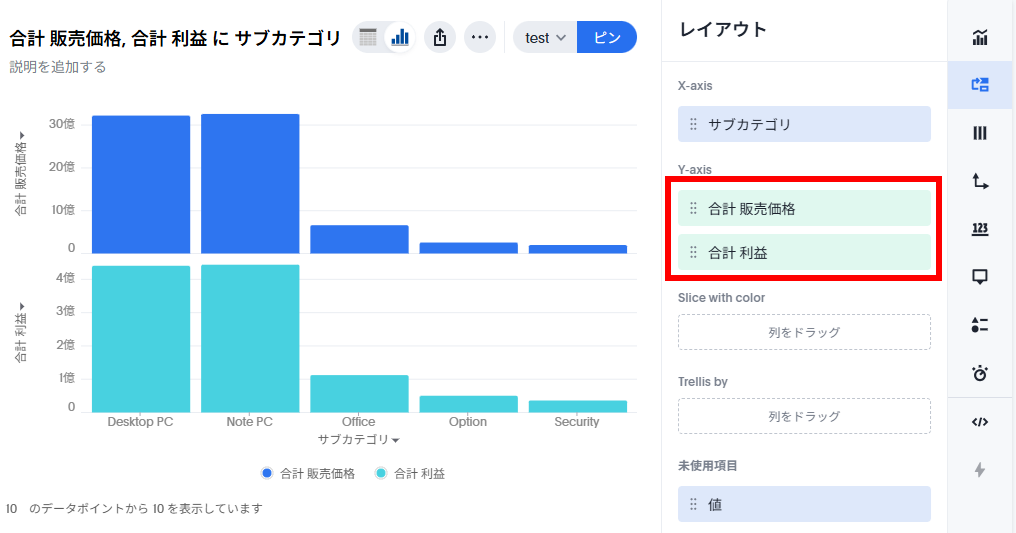Click the layout configuration sidebar icon
1016x533 pixels.
(x=980, y=85)
